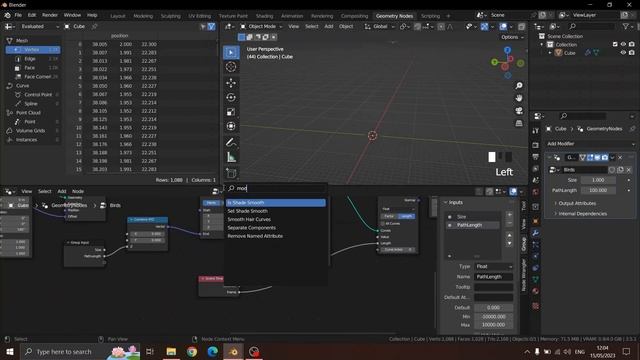Viewport: 640px width, 360px height.
Task: Open the File menu
Action: click(x=18, y=15)
